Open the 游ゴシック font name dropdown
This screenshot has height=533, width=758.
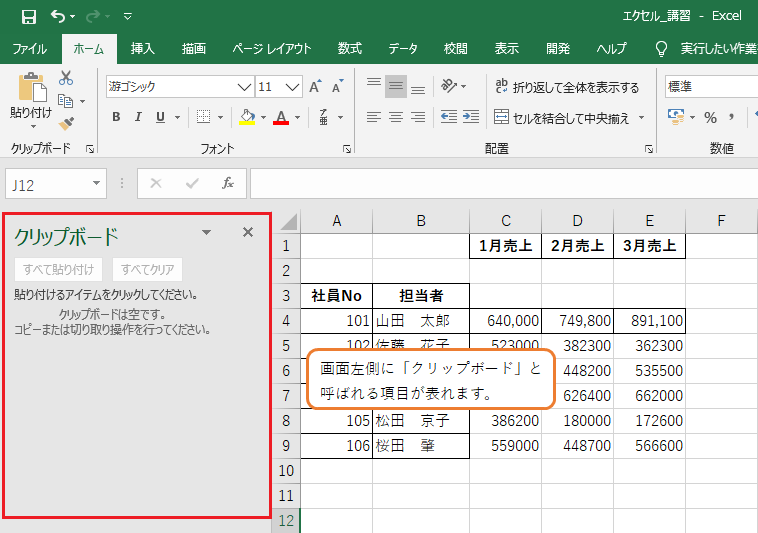245,87
